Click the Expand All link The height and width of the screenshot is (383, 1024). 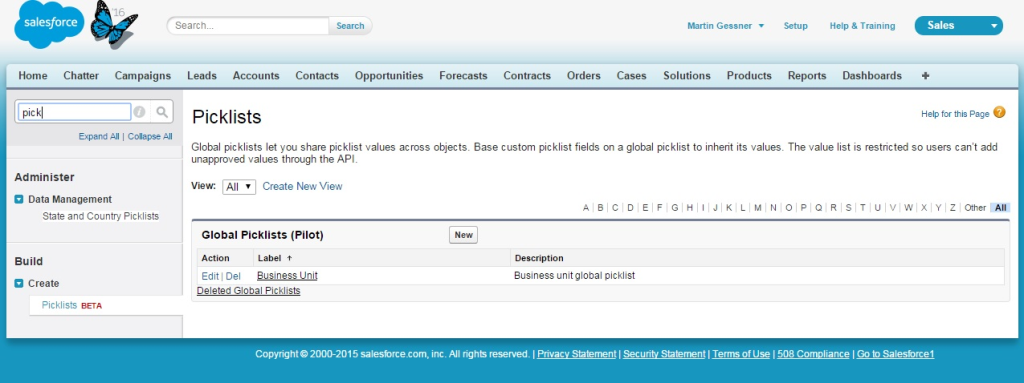(99, 137)
